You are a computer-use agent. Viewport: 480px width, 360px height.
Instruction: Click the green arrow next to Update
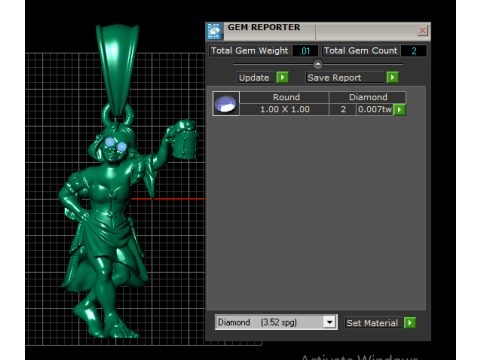(282, 78)
